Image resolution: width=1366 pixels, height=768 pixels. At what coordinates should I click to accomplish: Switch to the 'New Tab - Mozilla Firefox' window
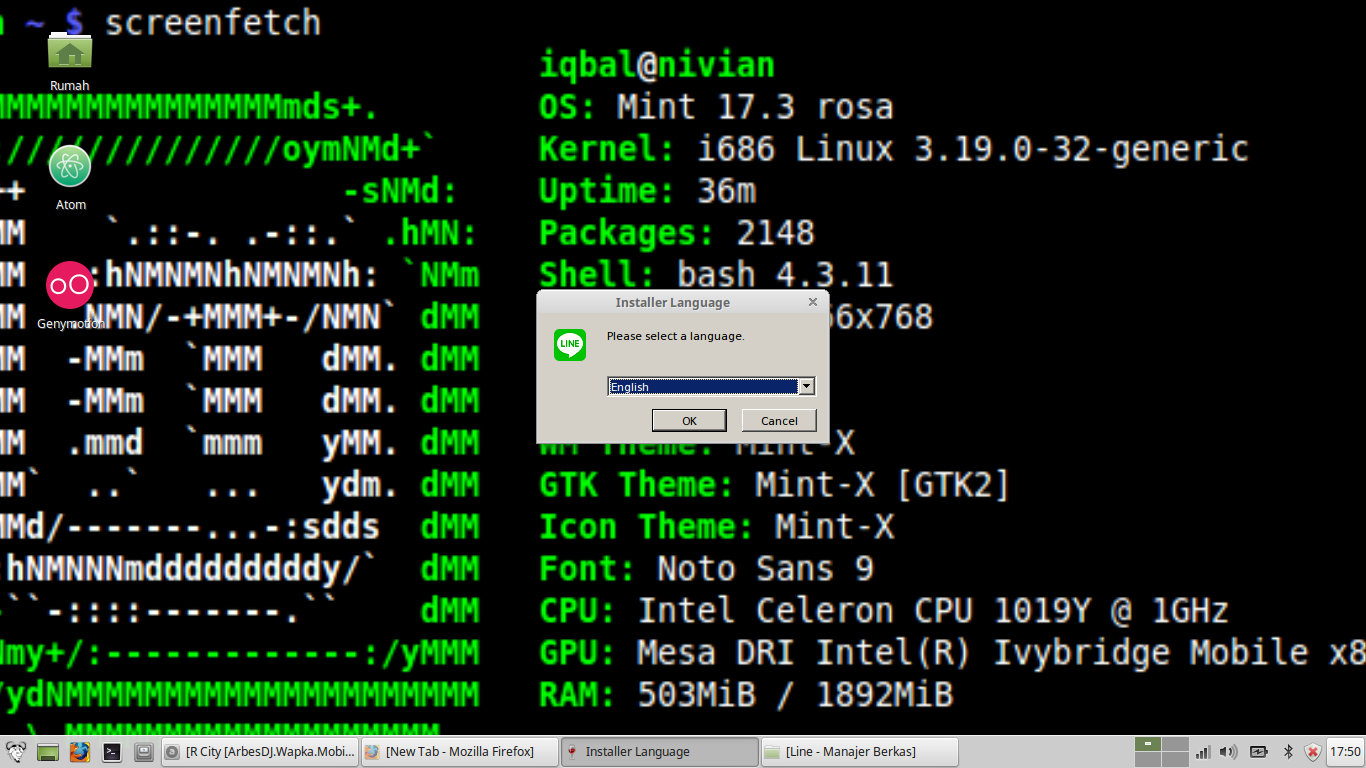click(459, 751)
